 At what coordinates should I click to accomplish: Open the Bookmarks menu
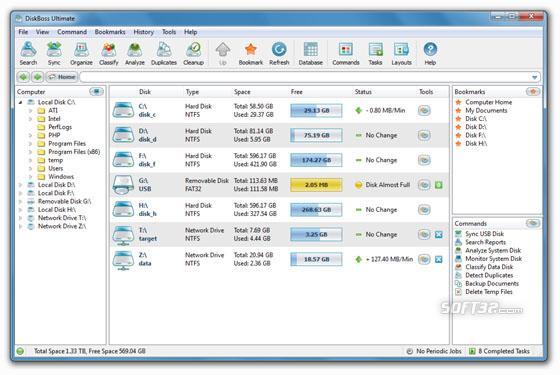click(x=110, y=32)
